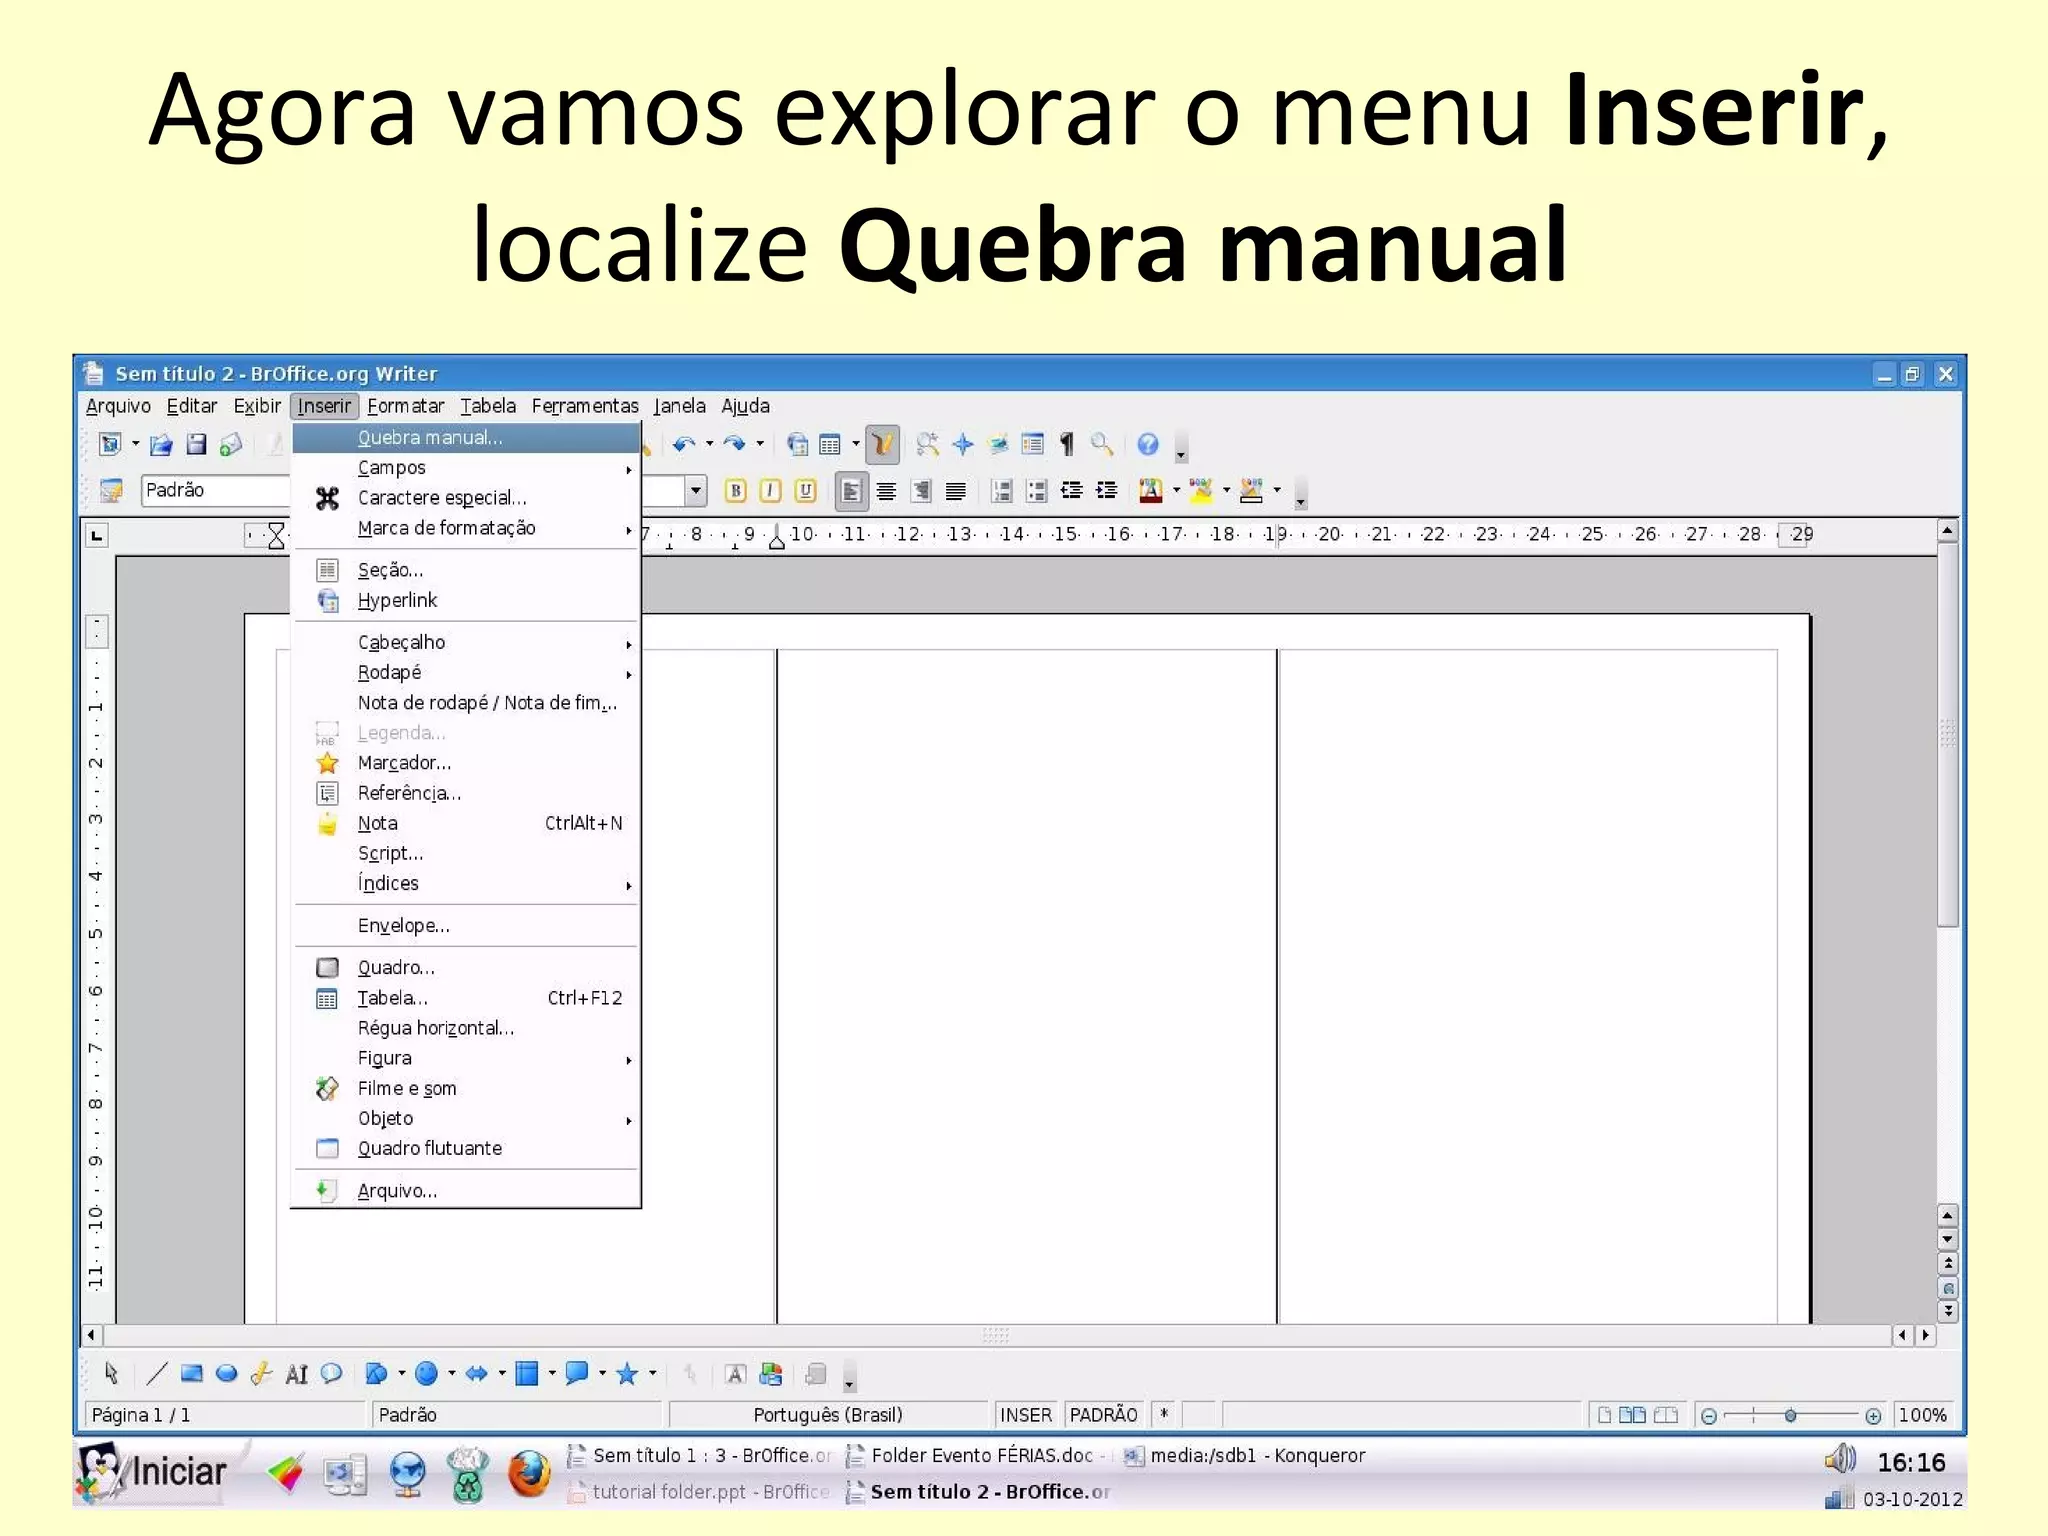The height and width of the screenshot is (1536, 2048).
Task: Switch to tutorial folder.ppt taskbar window
Action: coord(699,1492)
